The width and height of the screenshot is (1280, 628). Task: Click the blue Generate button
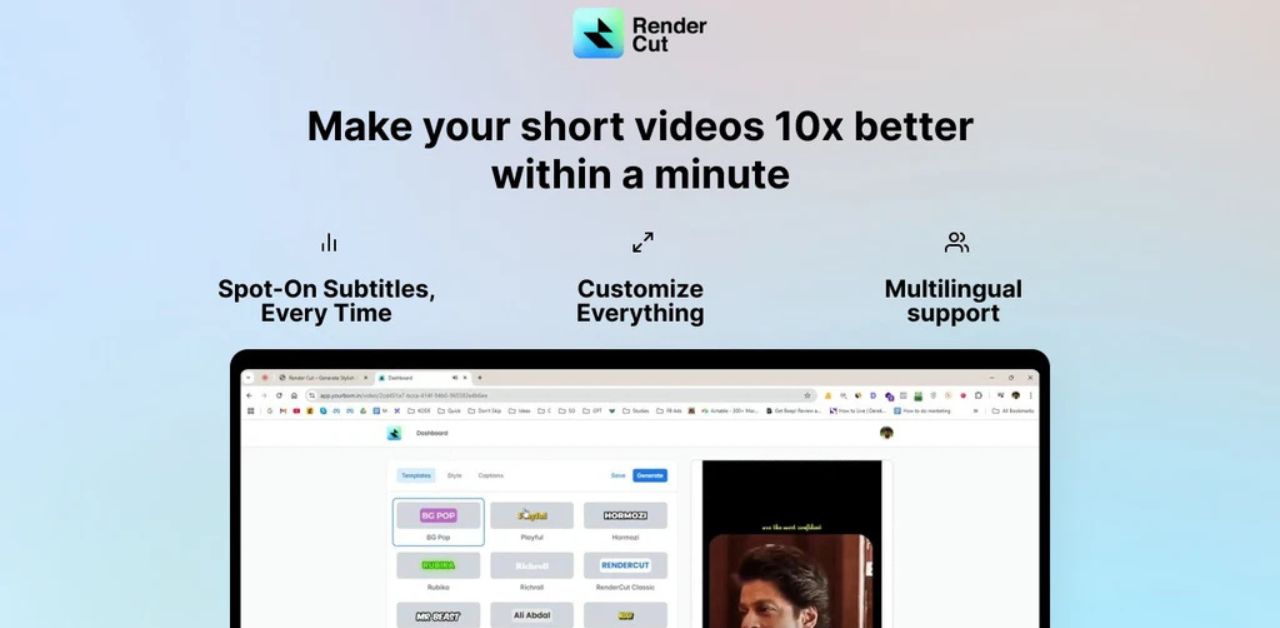tap(650, 476)
